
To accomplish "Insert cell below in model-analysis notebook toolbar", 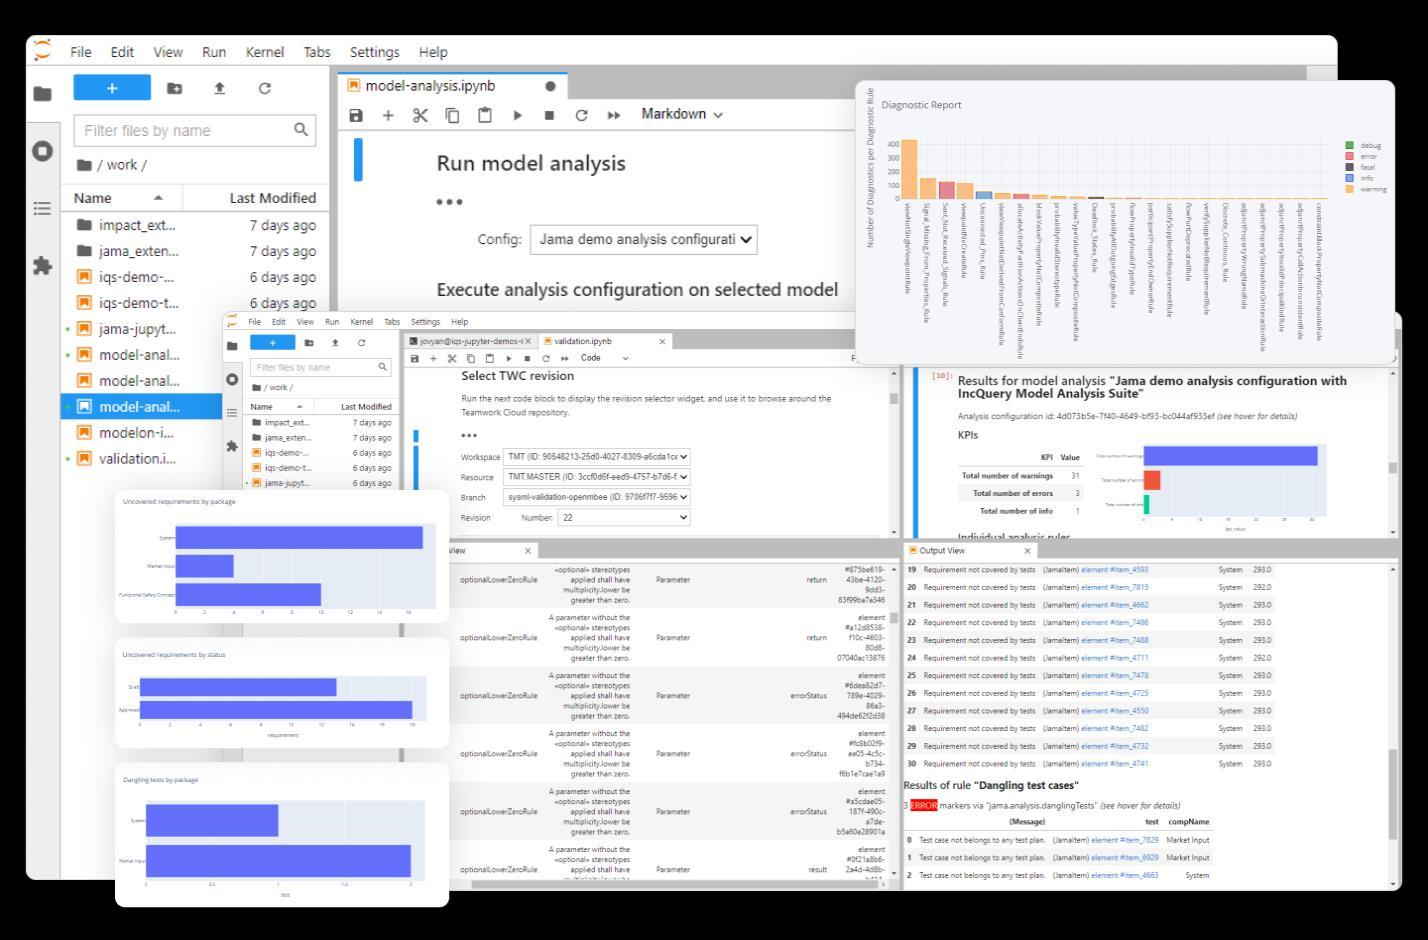I will pos(388,115).
